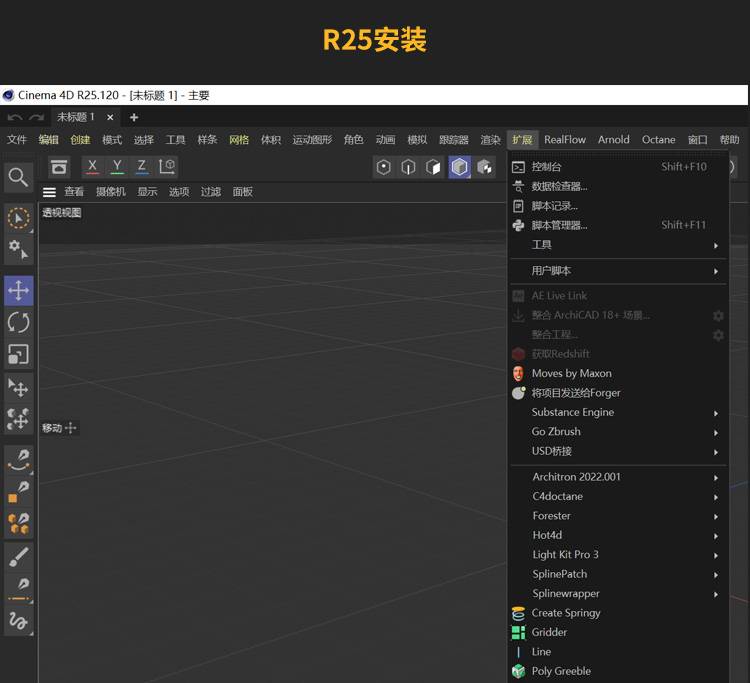Image resolution: width=750 pixels, height=683 pixels.
Task: Select the live selection tool
Action: coord(18,218)
